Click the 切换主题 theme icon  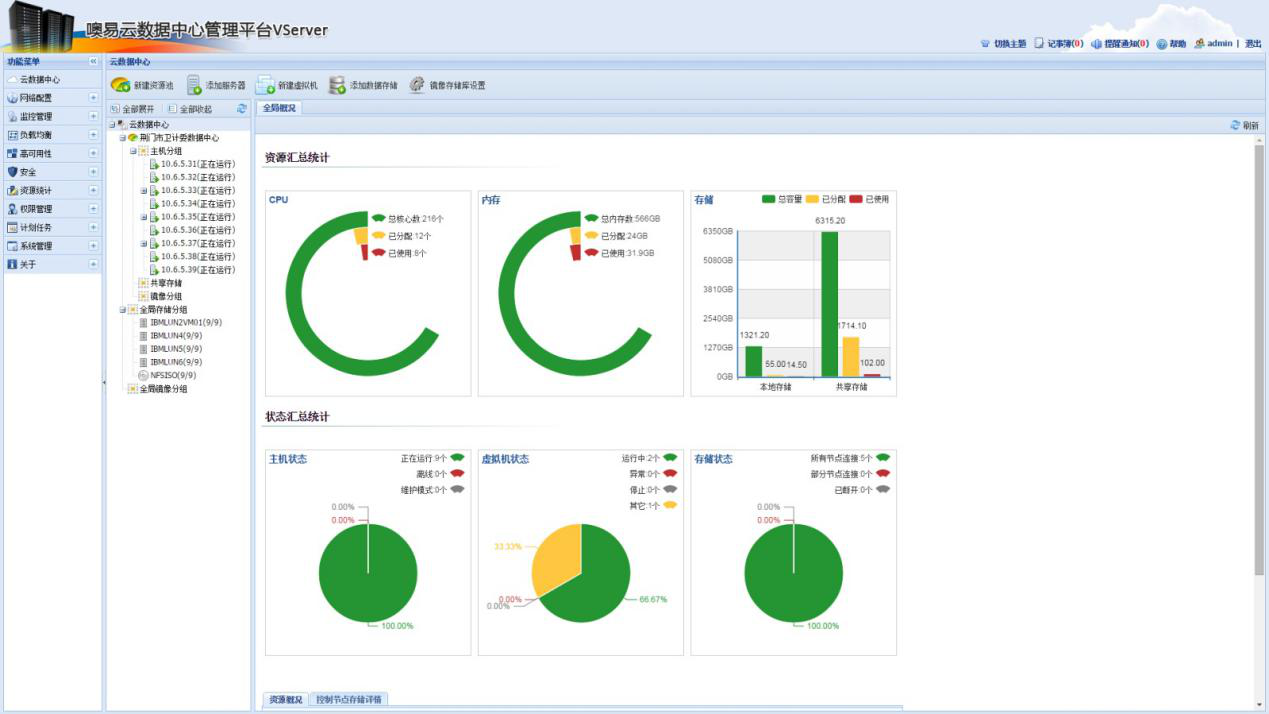tap(985, 44)
